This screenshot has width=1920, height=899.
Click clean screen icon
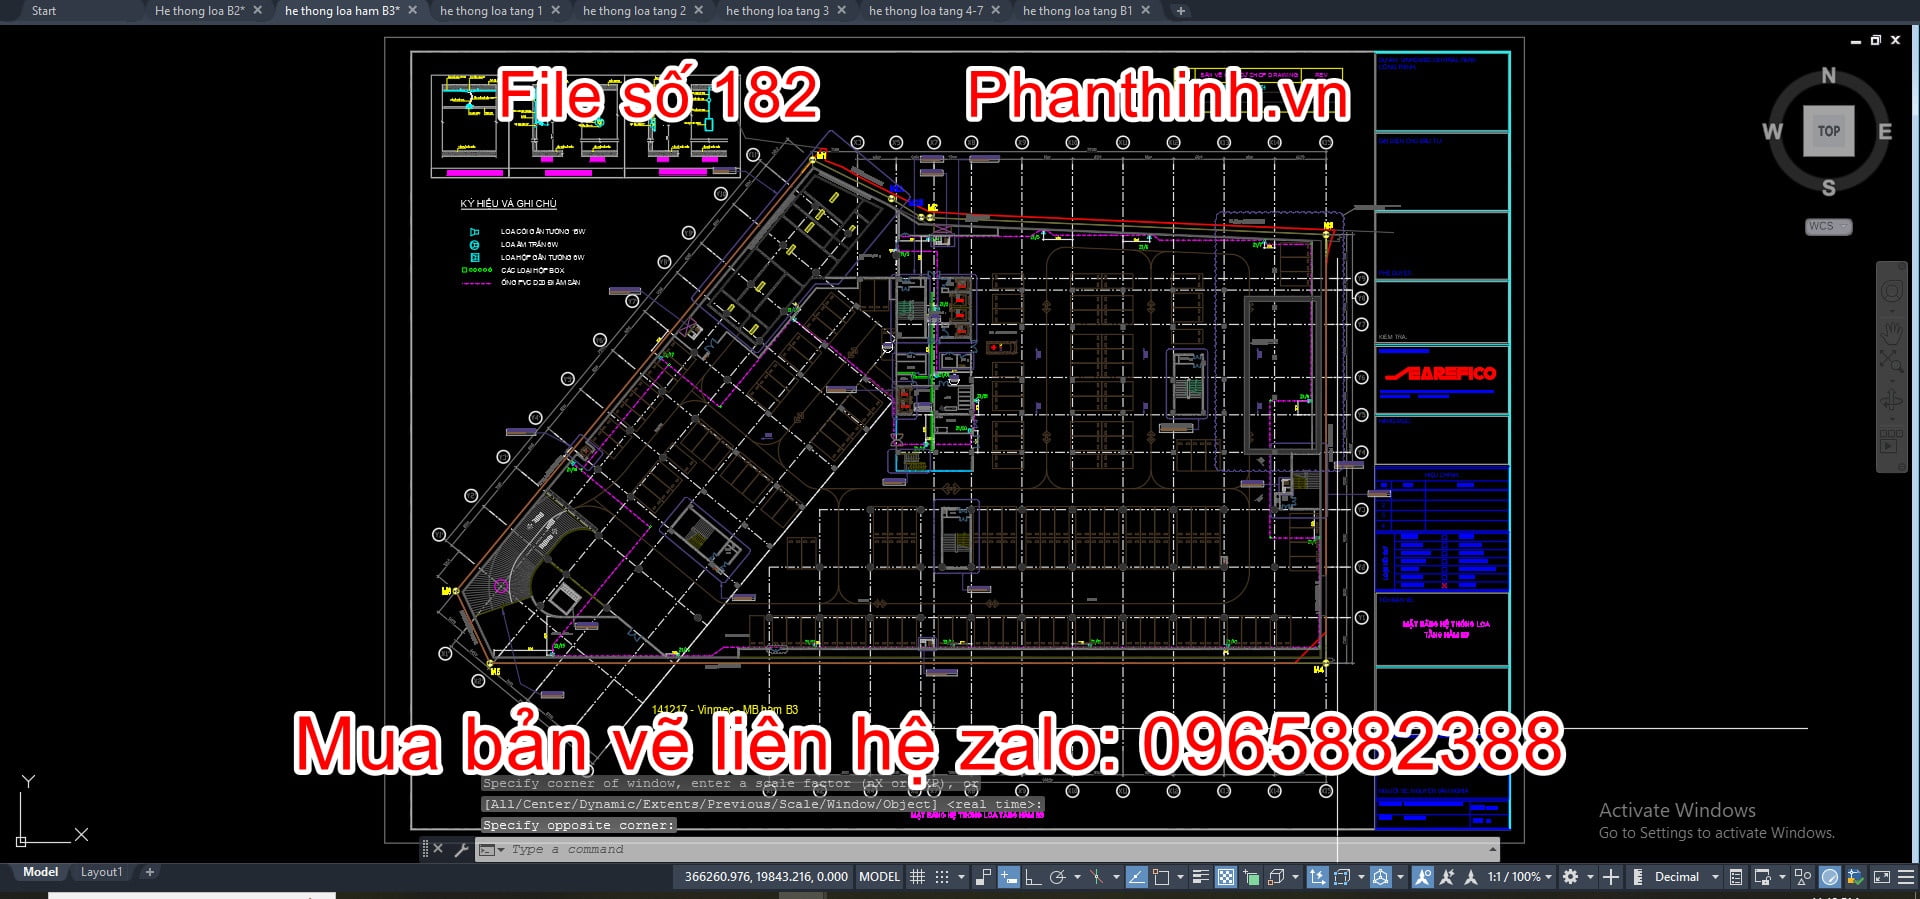pos(1881,877)
